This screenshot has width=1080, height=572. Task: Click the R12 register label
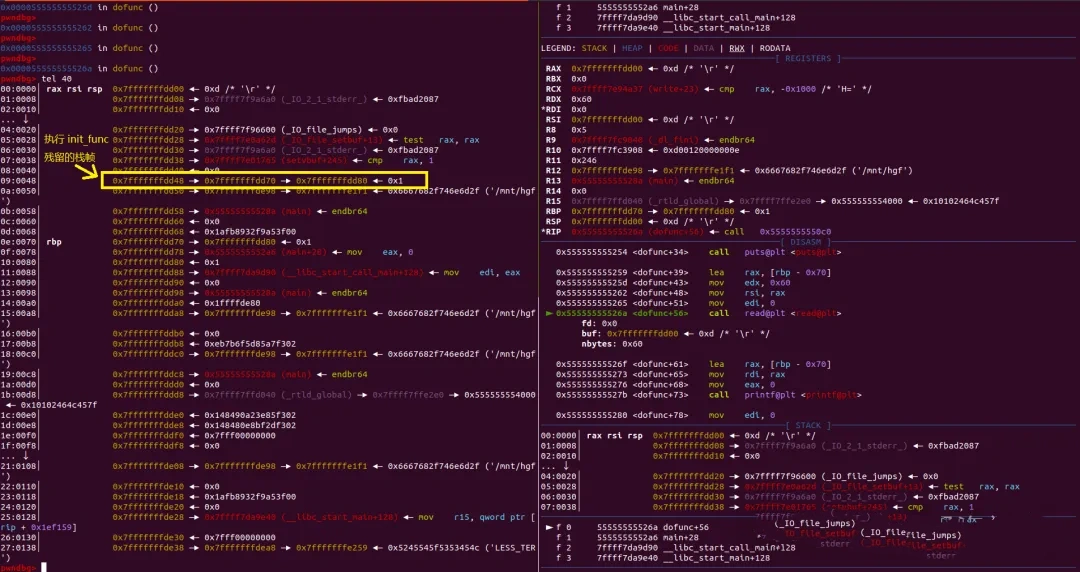(x=553, y=170)
